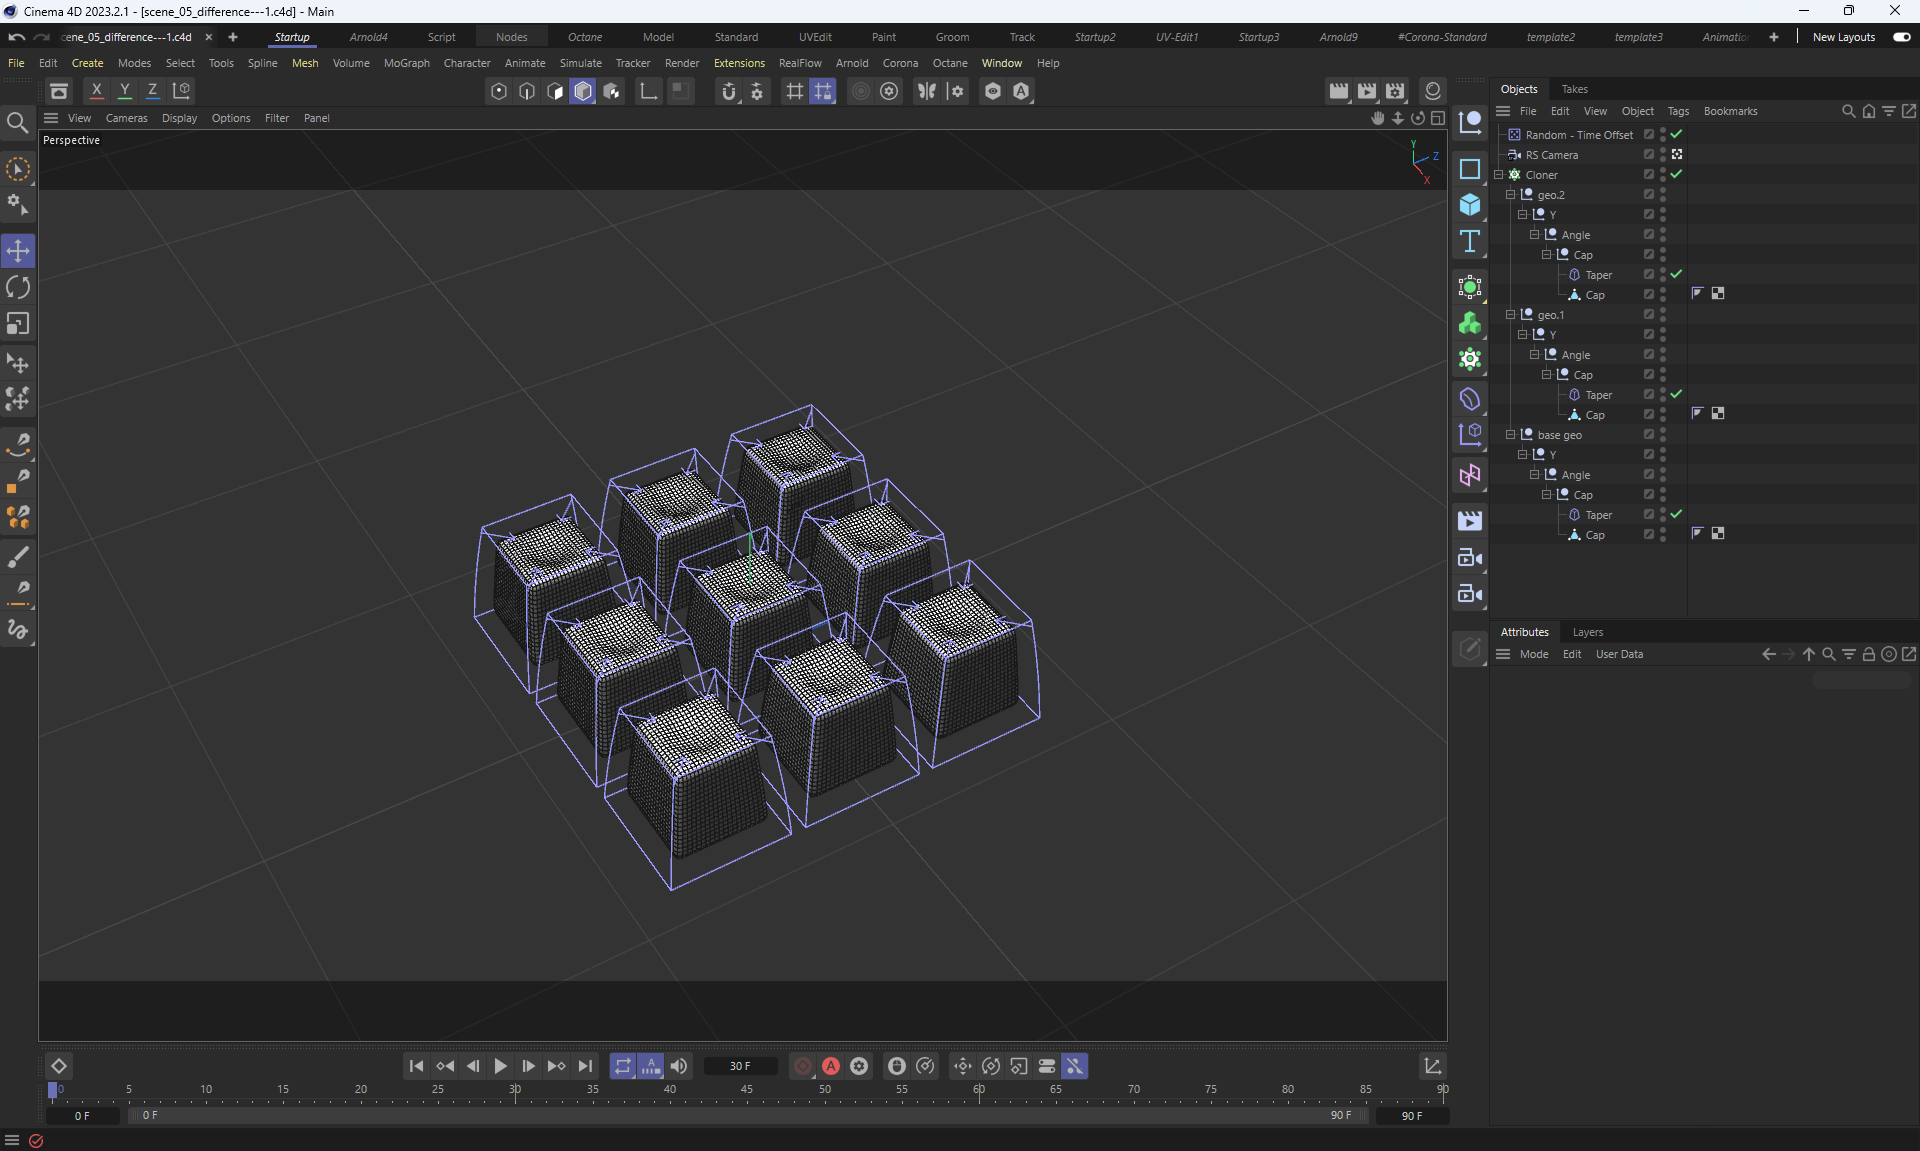Viewport: 1920px width, 1151px height.
Task: Toggle autokeying red A button
Action: pyautogui.click(x=830, y=1066)
